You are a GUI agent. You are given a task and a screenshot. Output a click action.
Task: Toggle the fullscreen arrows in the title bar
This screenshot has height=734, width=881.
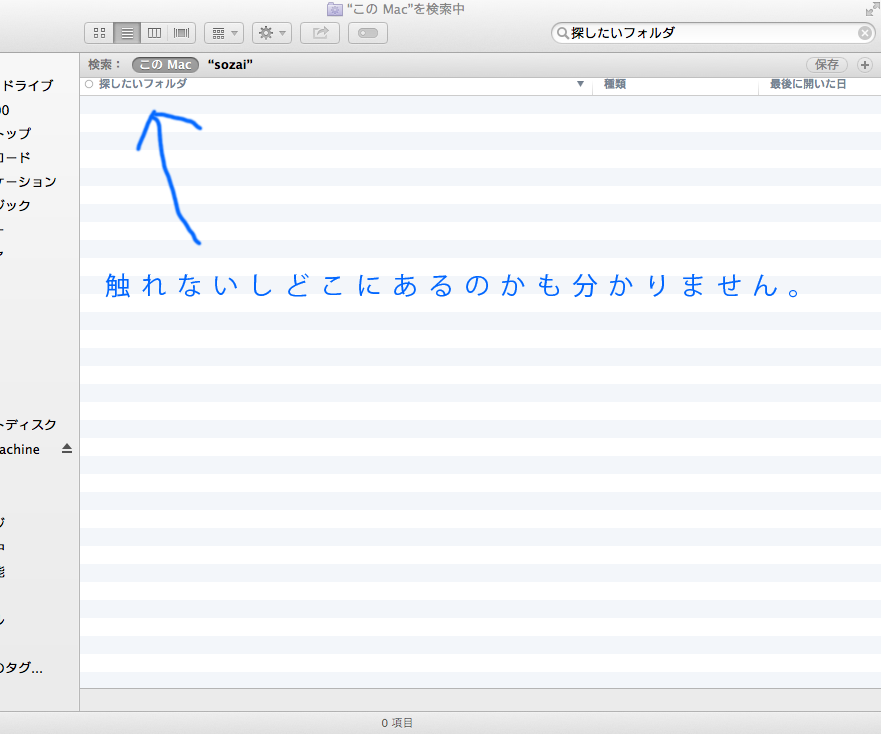click(x=871, y=9)
